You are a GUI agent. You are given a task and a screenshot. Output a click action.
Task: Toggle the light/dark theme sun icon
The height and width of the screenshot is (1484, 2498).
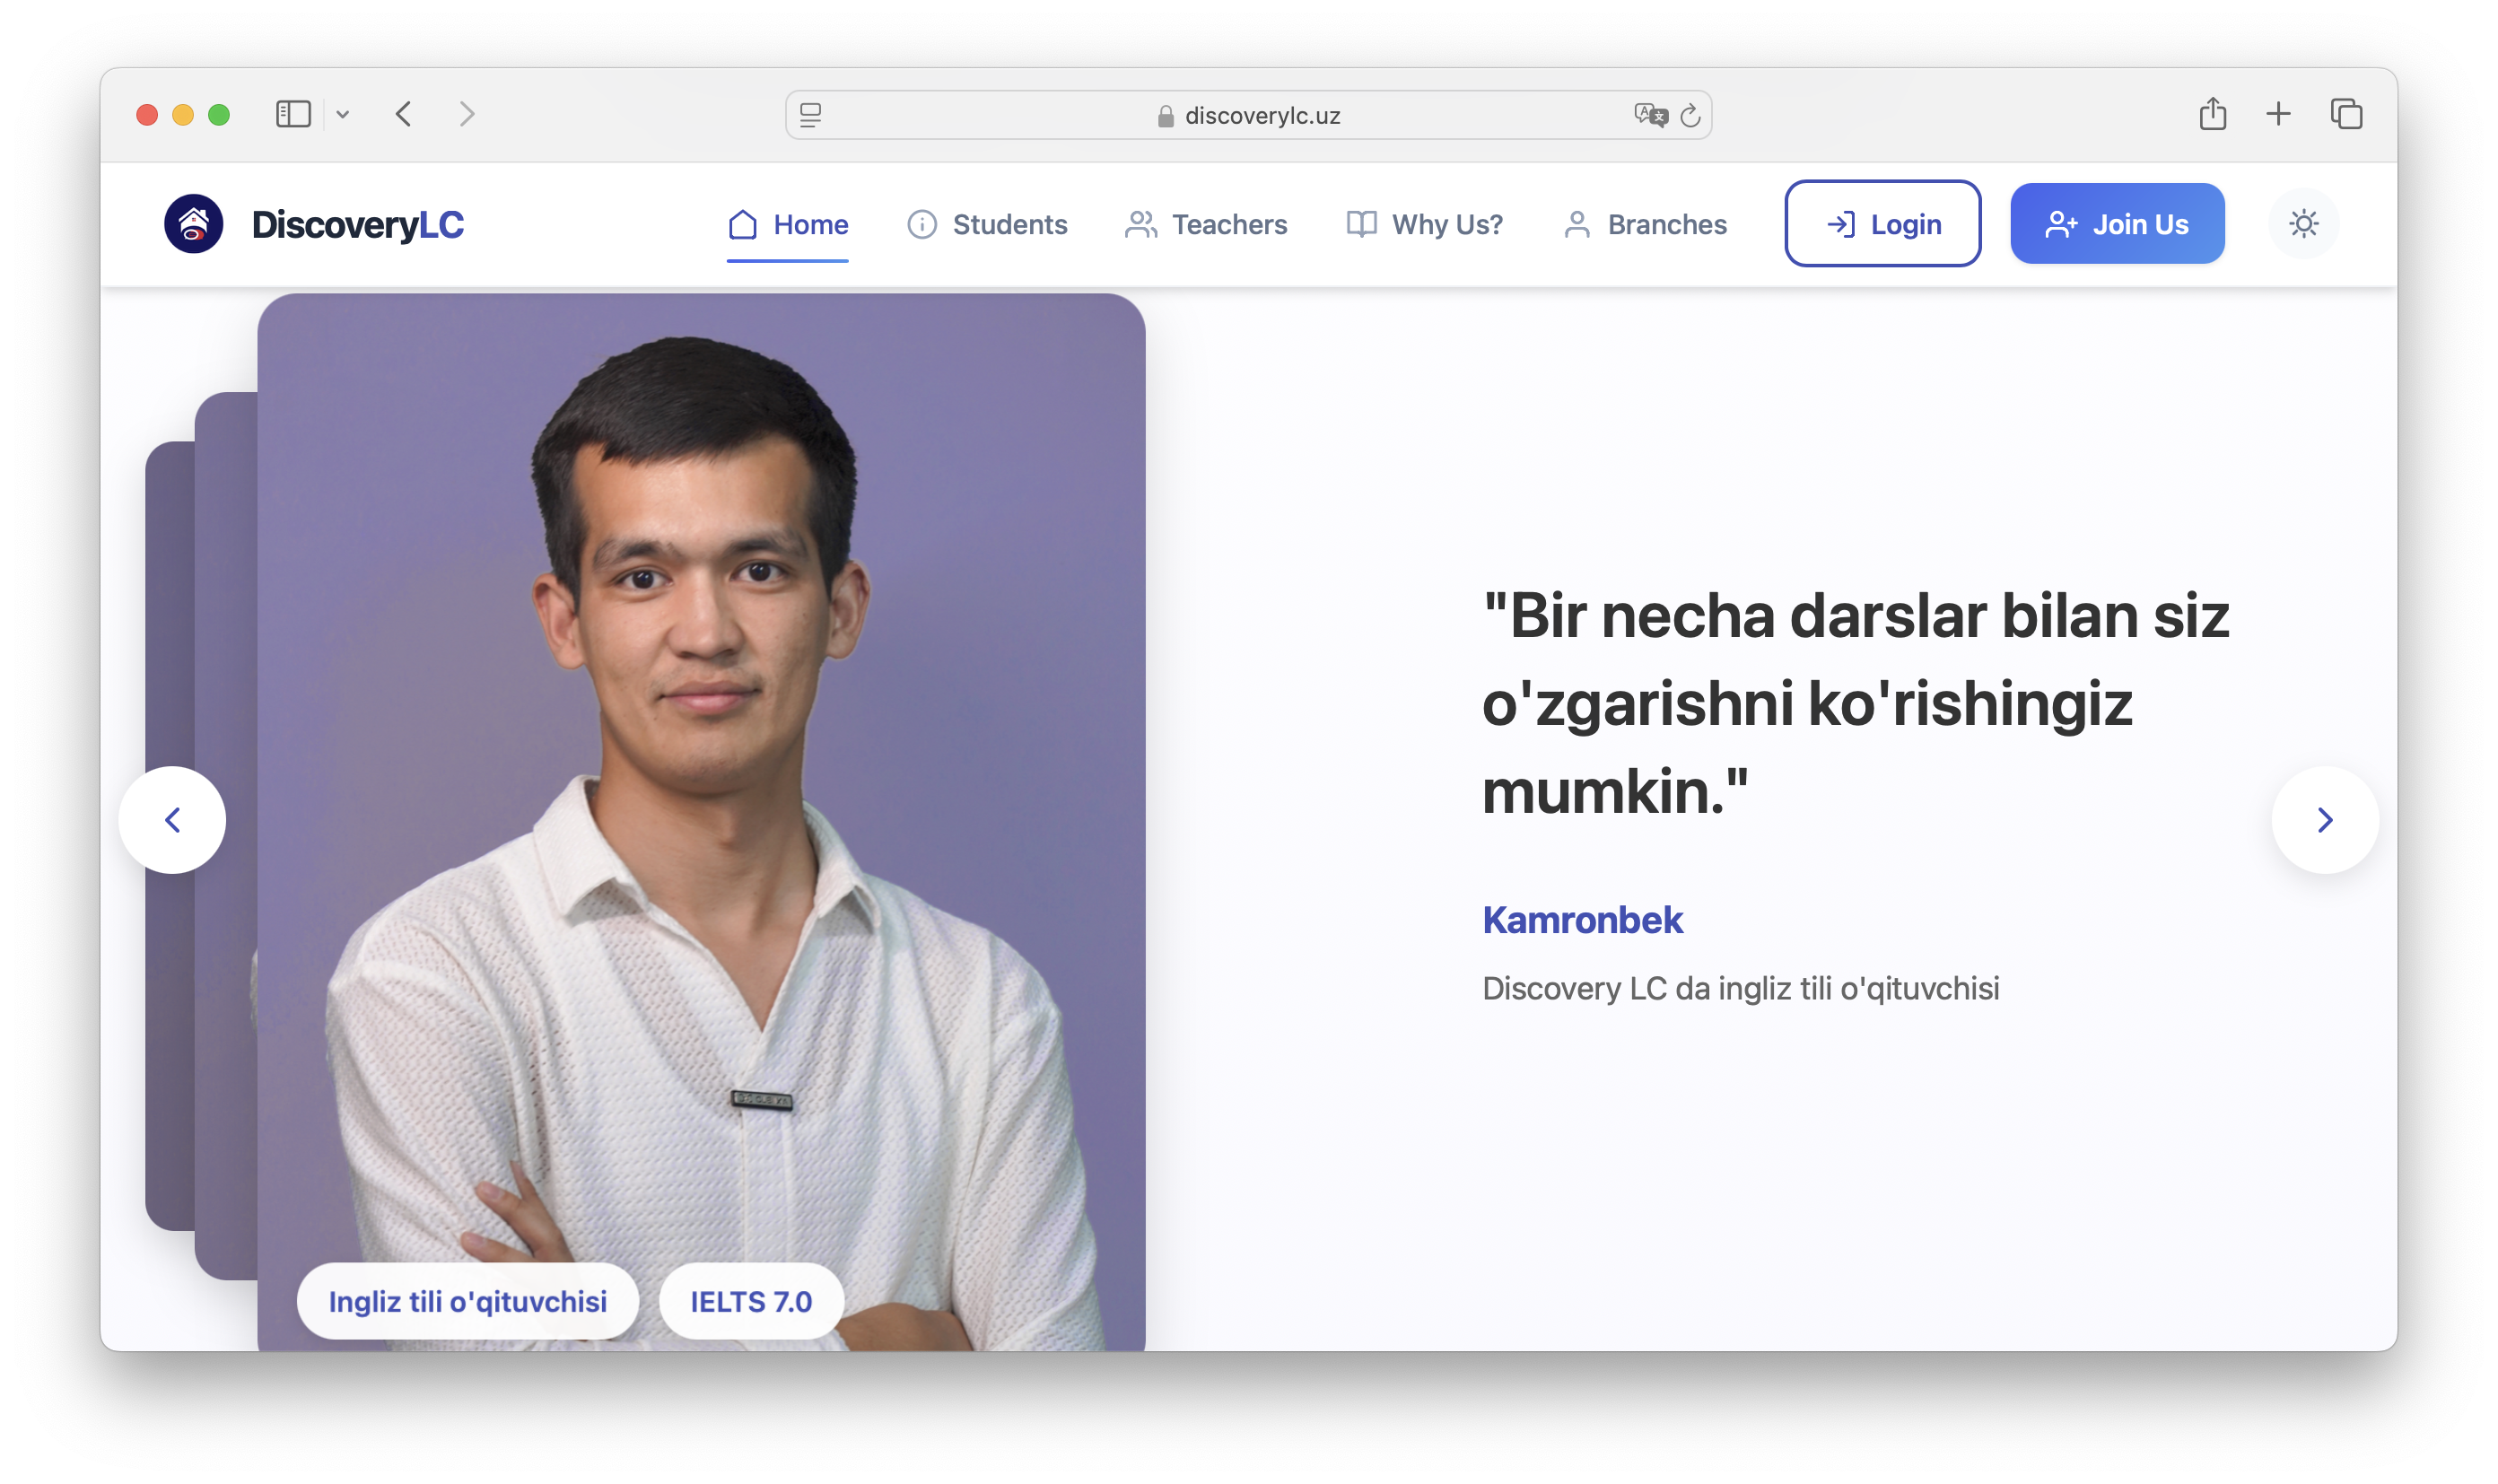pyautogui.click(x=2304, y=223)
